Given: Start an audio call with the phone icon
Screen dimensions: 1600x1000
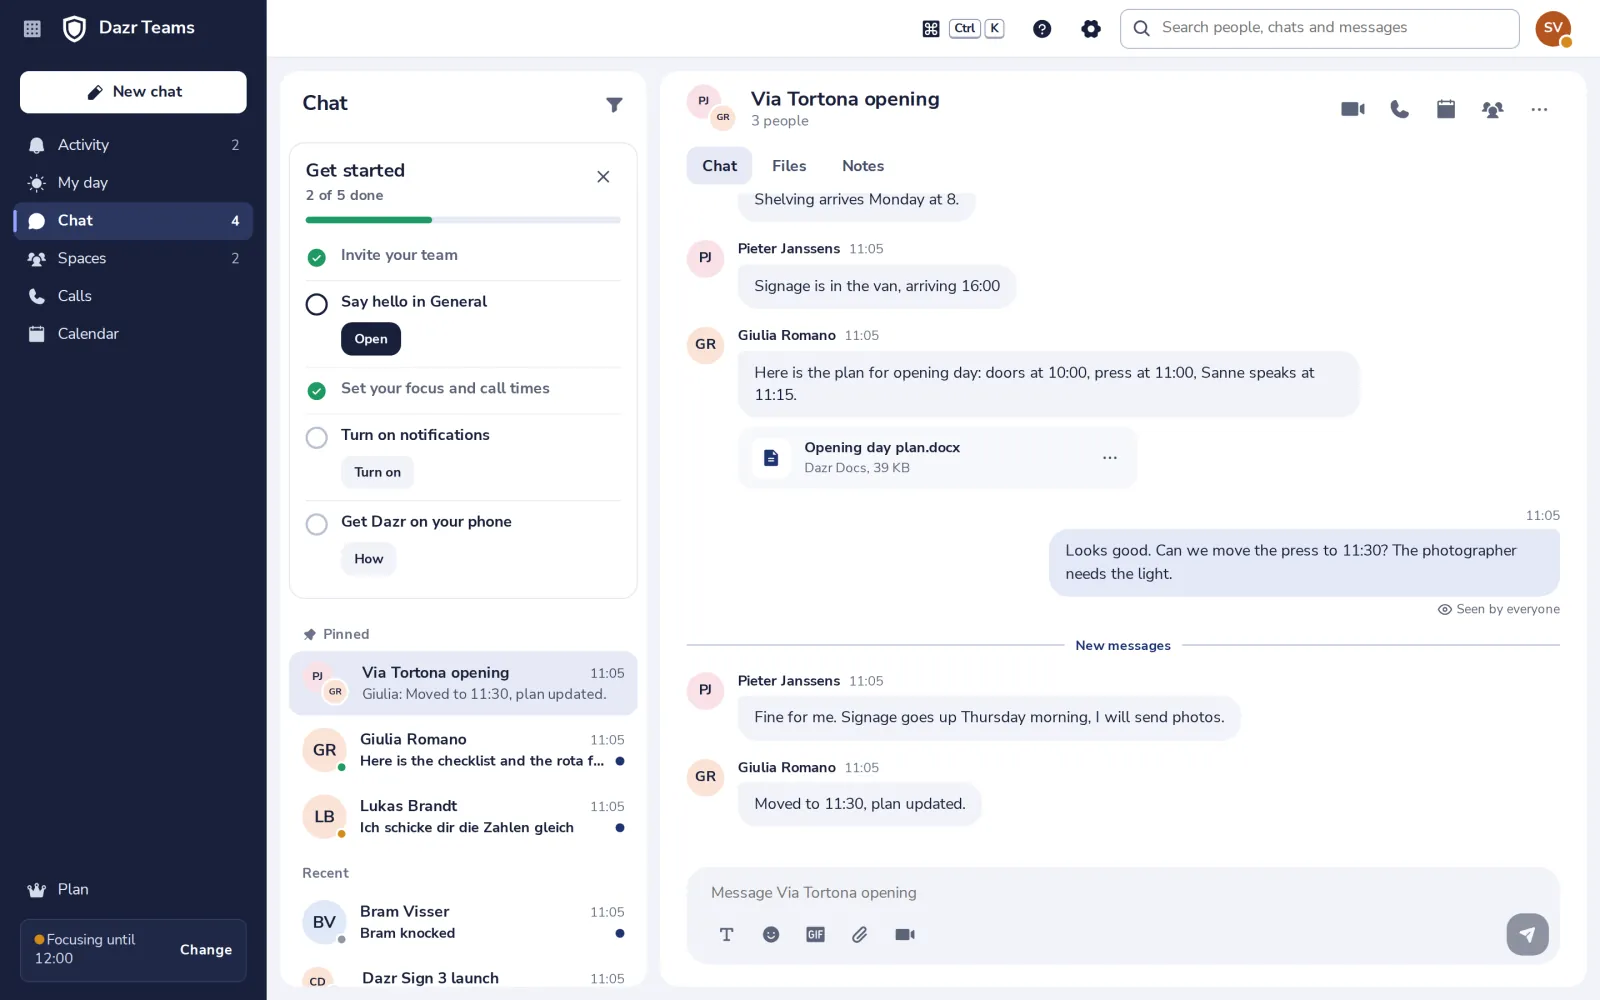Looking at the screenshot, I should [1399, 109].
